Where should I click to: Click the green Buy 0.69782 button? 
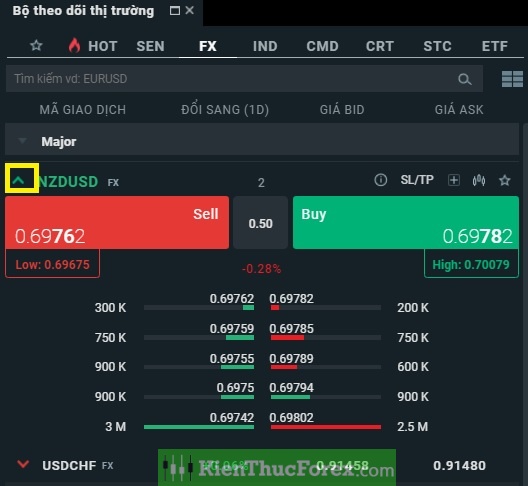406,223
